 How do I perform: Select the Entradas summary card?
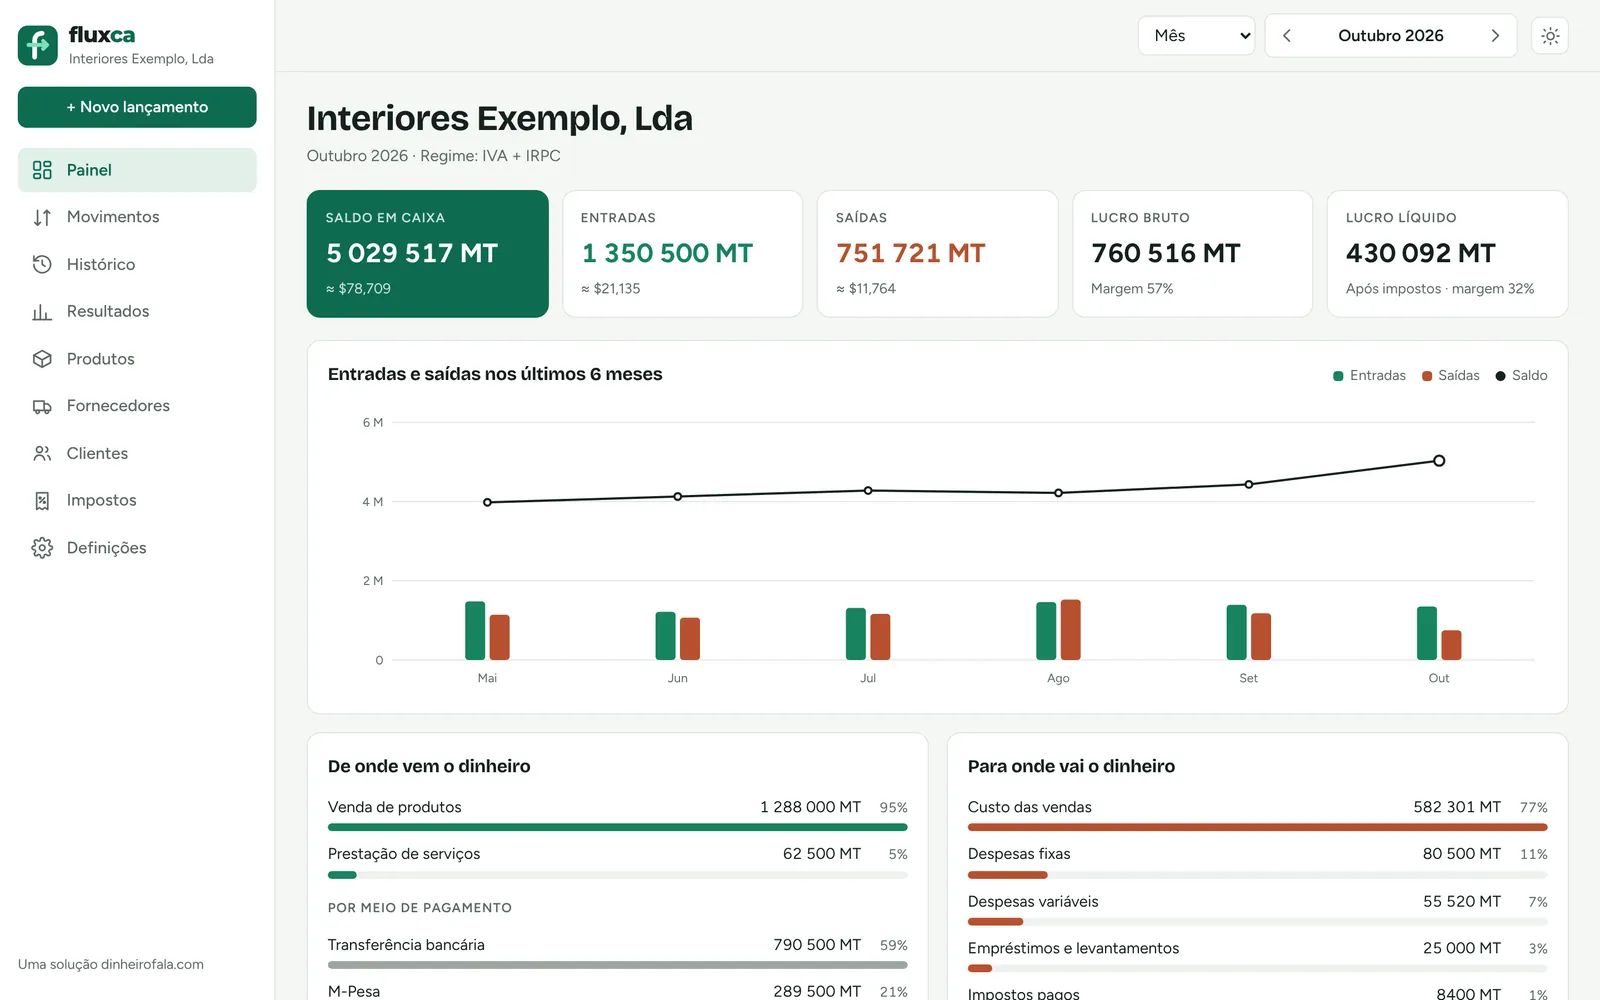click(x=682, y=254)
